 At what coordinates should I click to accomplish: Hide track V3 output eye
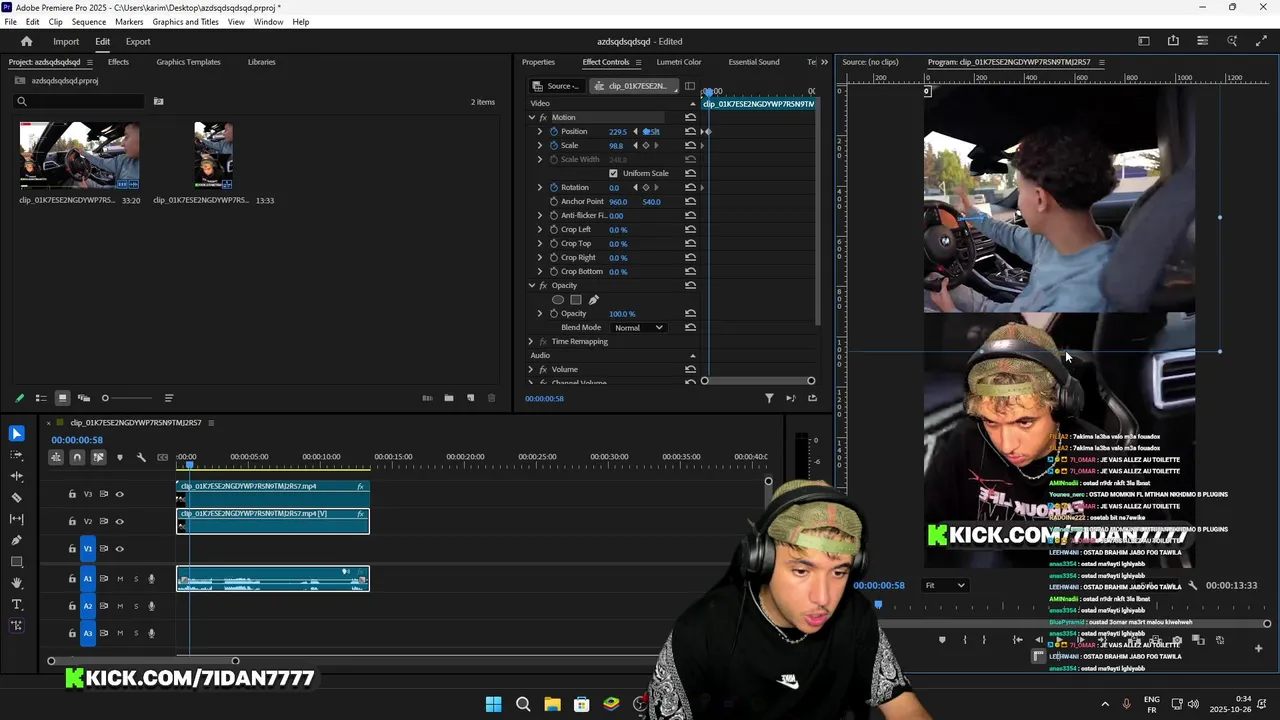point(119,494)
